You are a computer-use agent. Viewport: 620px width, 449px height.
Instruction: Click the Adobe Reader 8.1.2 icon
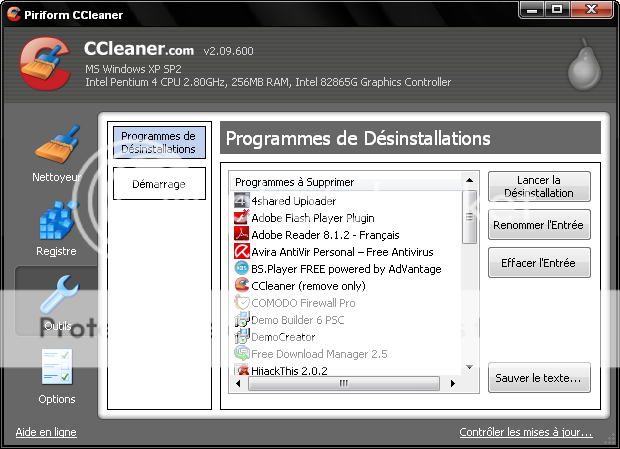242,234
